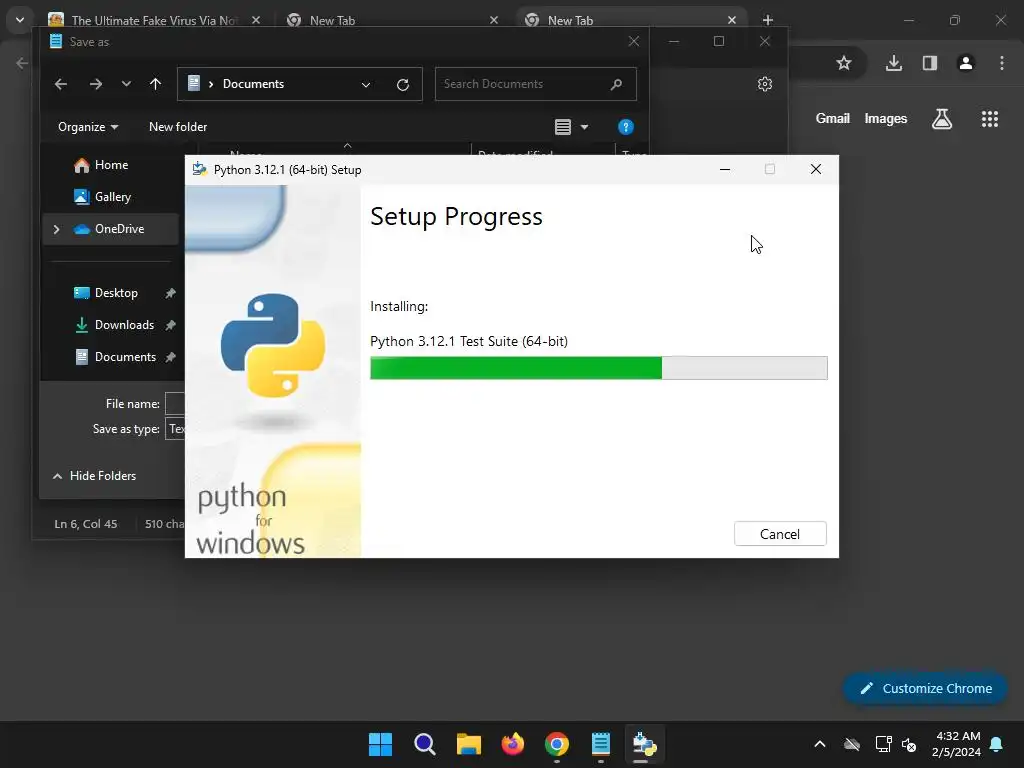The width and height of the screenshot is (1024, 768).
Task: Switch to the middle New Tab
Action: [392, 20]
